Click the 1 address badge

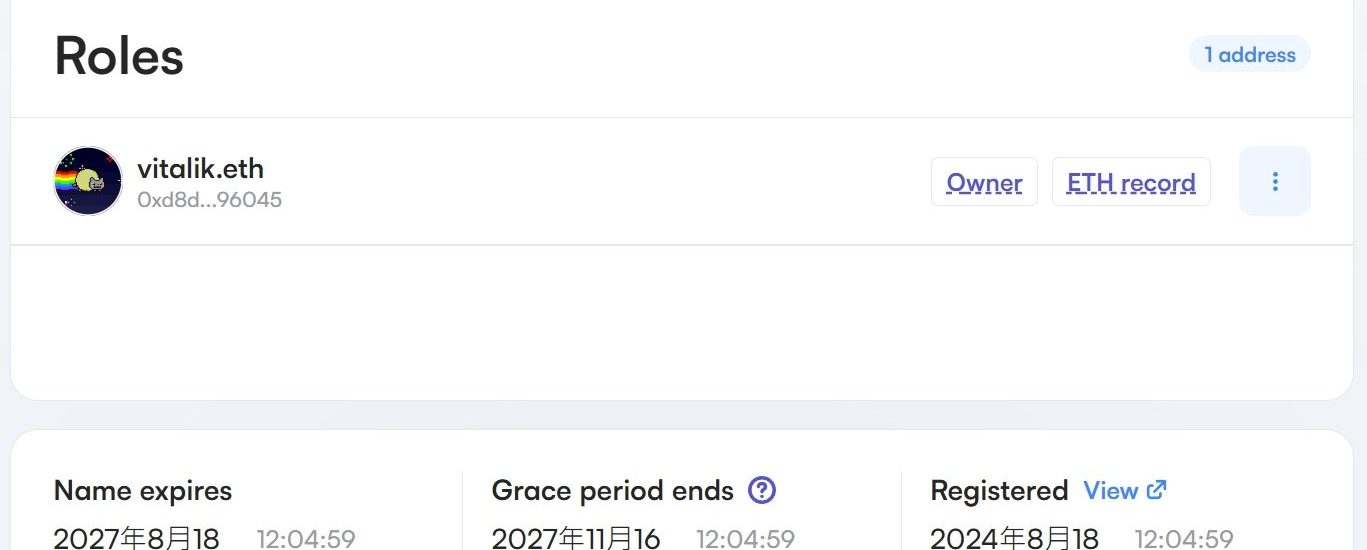coord(1250,55)
